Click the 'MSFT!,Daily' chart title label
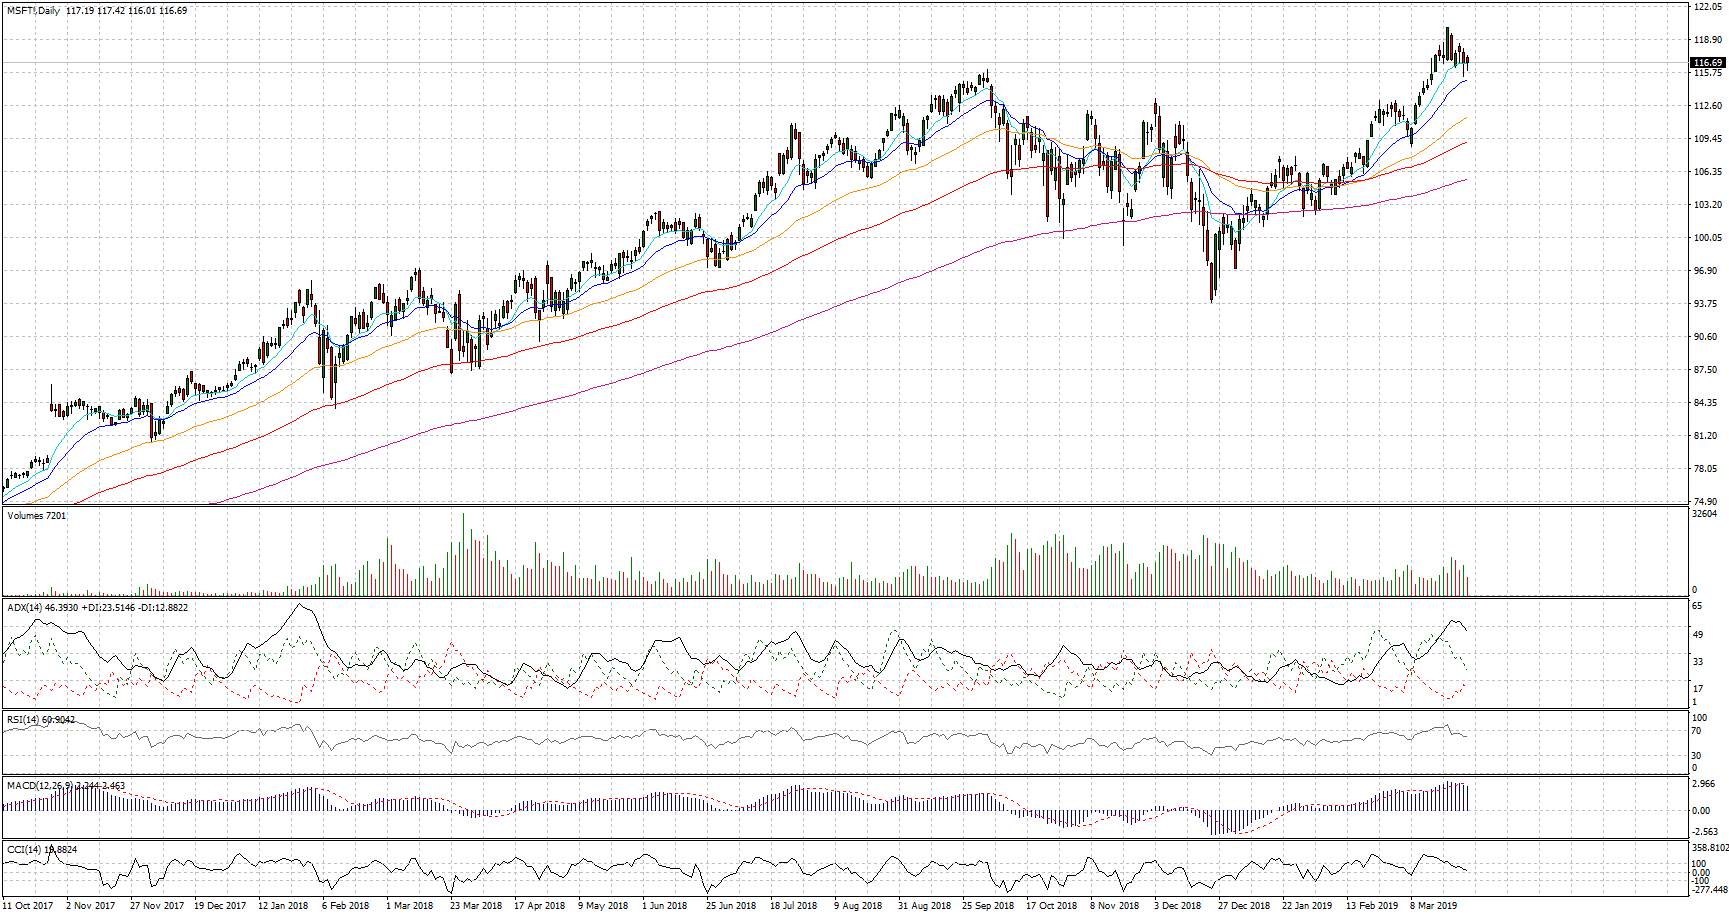 coord(34,11)
